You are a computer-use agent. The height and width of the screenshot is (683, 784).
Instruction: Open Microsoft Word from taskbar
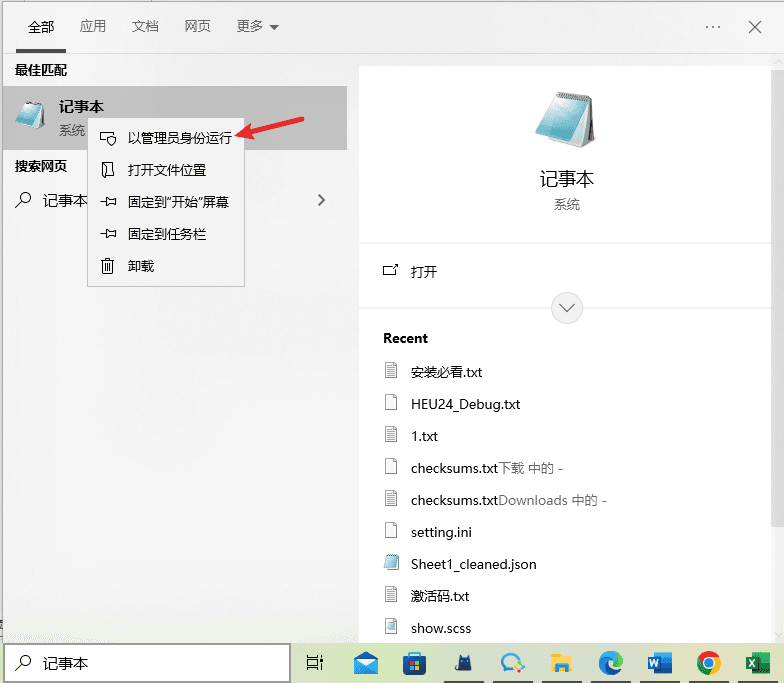coord(660,663)
